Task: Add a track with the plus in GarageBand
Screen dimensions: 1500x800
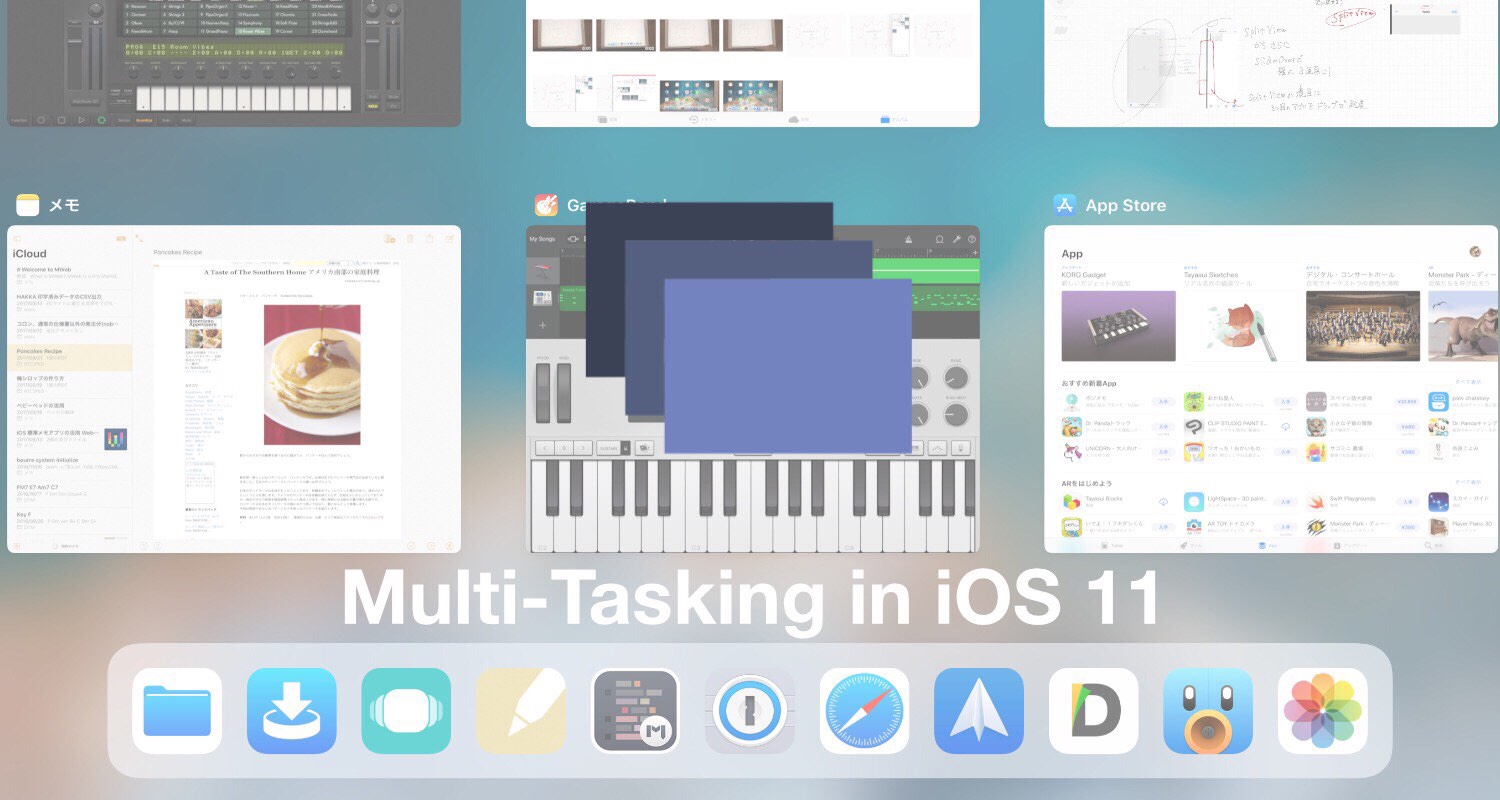Action: 543,325
